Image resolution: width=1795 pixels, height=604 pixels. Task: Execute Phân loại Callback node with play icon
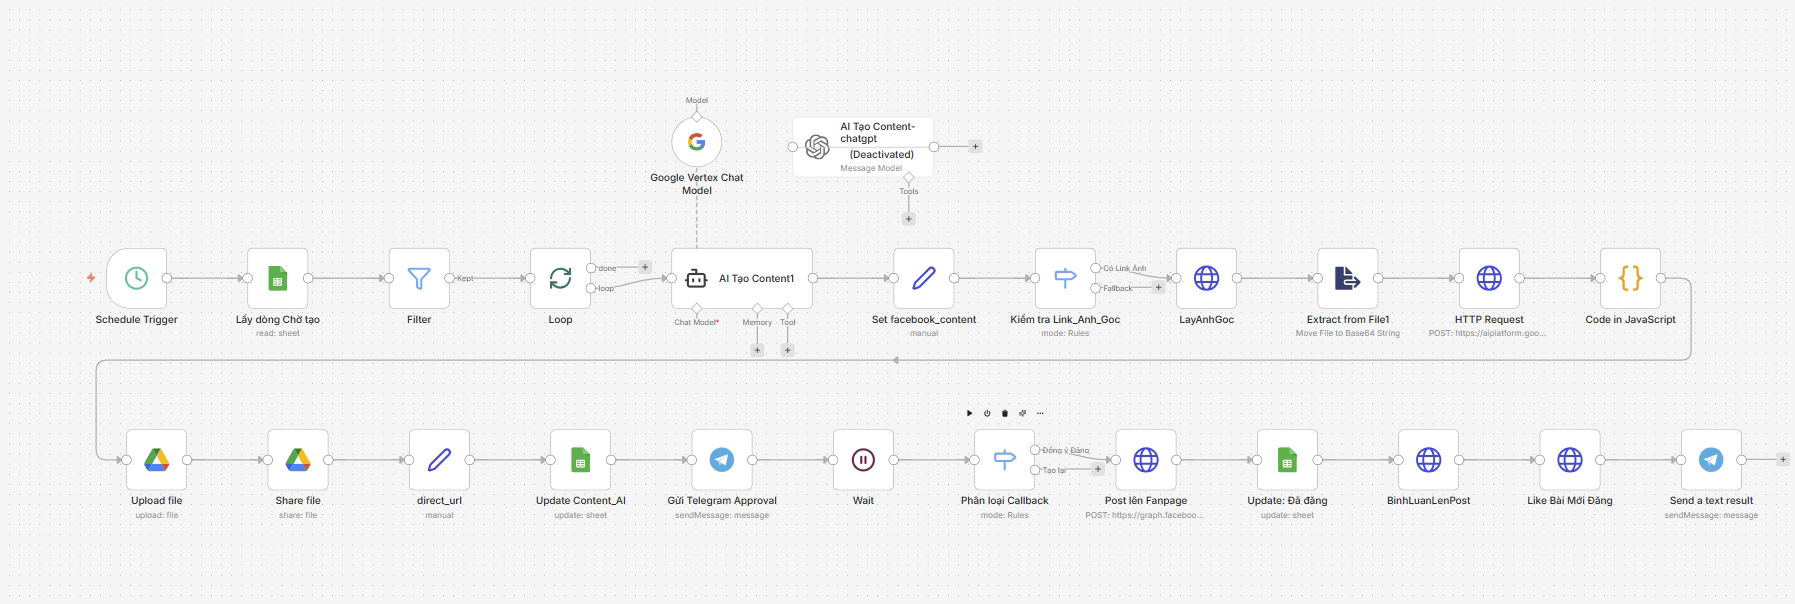969,413
